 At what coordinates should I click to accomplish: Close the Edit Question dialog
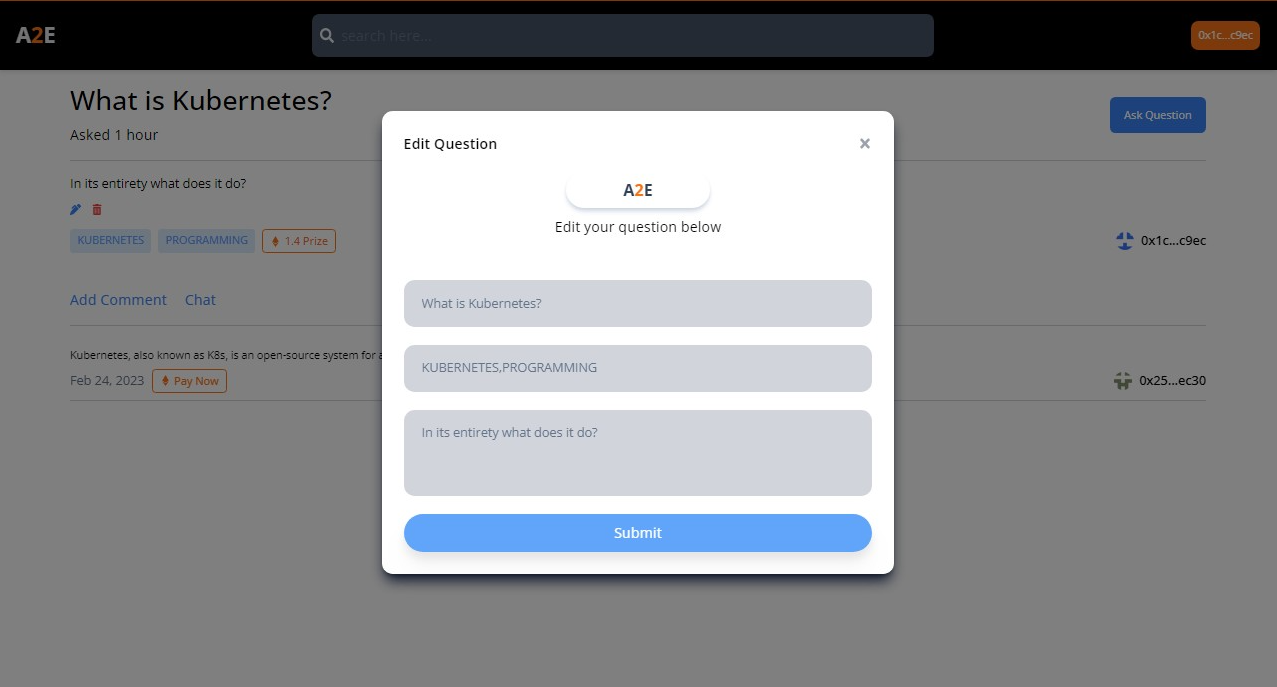click(865, 144)
